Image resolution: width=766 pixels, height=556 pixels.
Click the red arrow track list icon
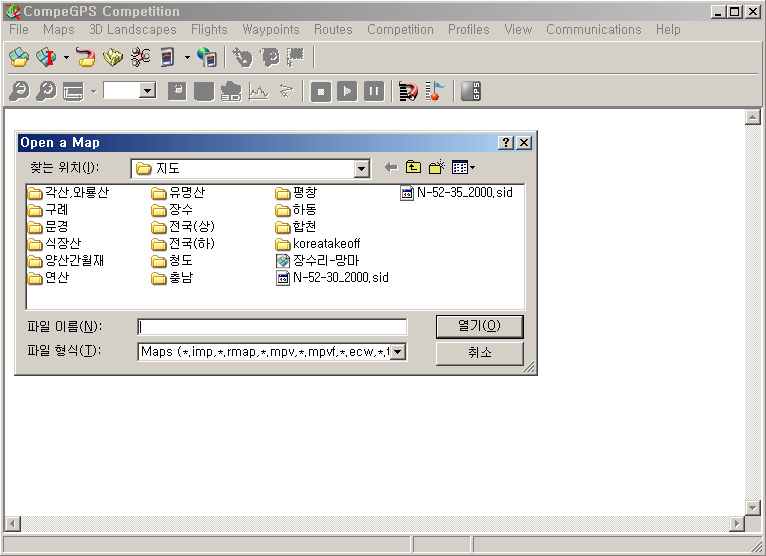point(408,91)
